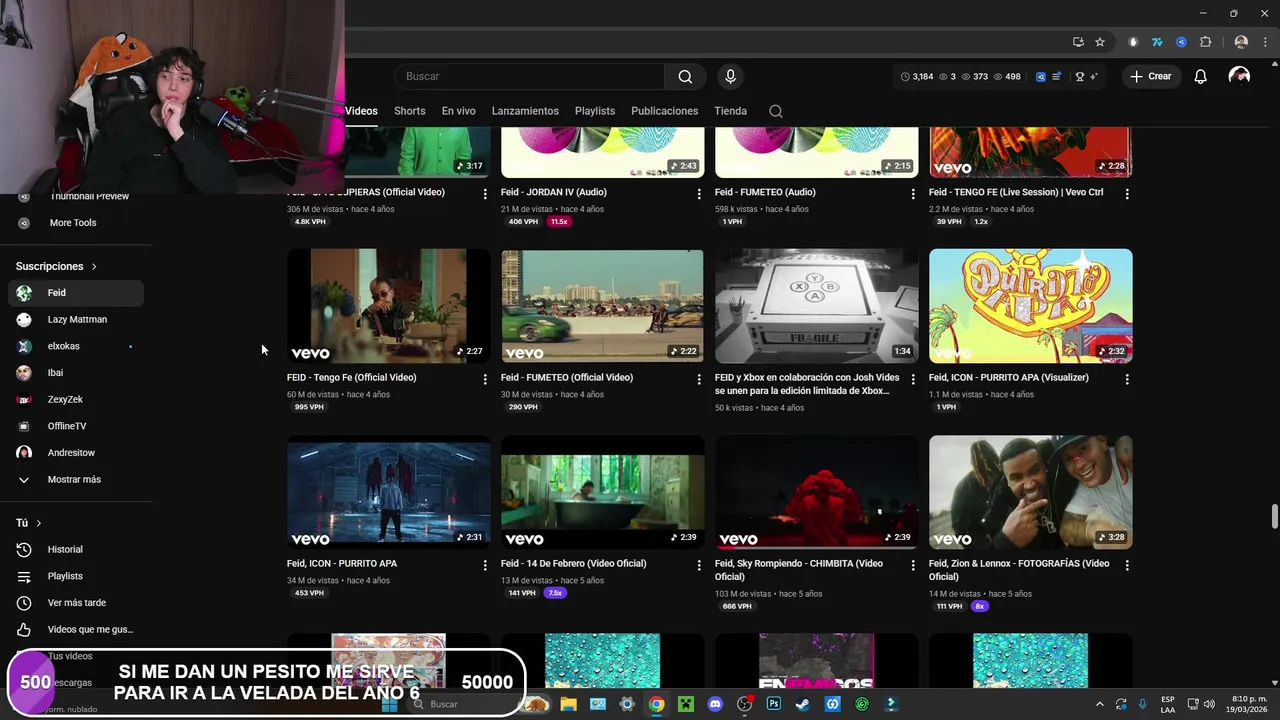The height and width of the screenshot is (720, 1280).
Task: Expand the Suscripciones section chevron
Action: (94, 267)
